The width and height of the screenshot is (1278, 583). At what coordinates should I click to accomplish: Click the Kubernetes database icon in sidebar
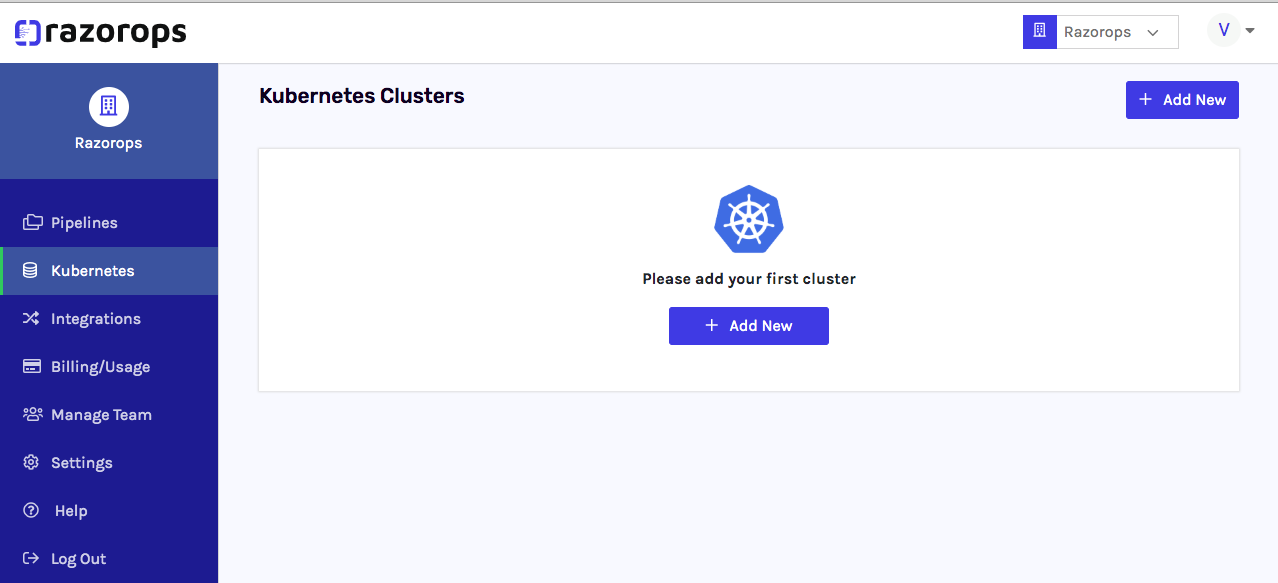(32, 270)
